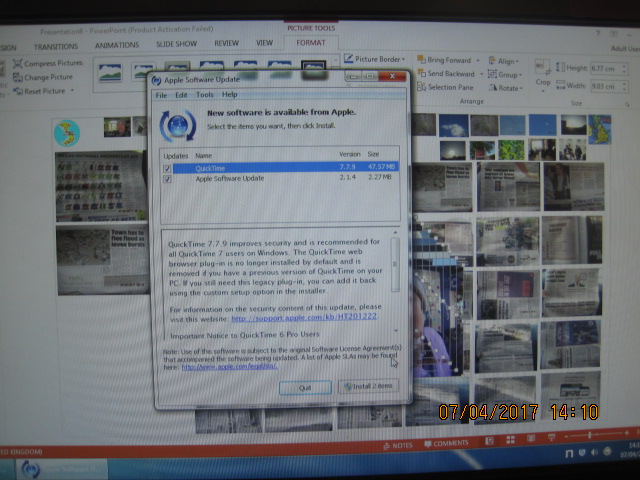Open Align dropdown in Arrange group
This screenshot has width=640, height=480.
pyautogui.click(x=504, y=61)
